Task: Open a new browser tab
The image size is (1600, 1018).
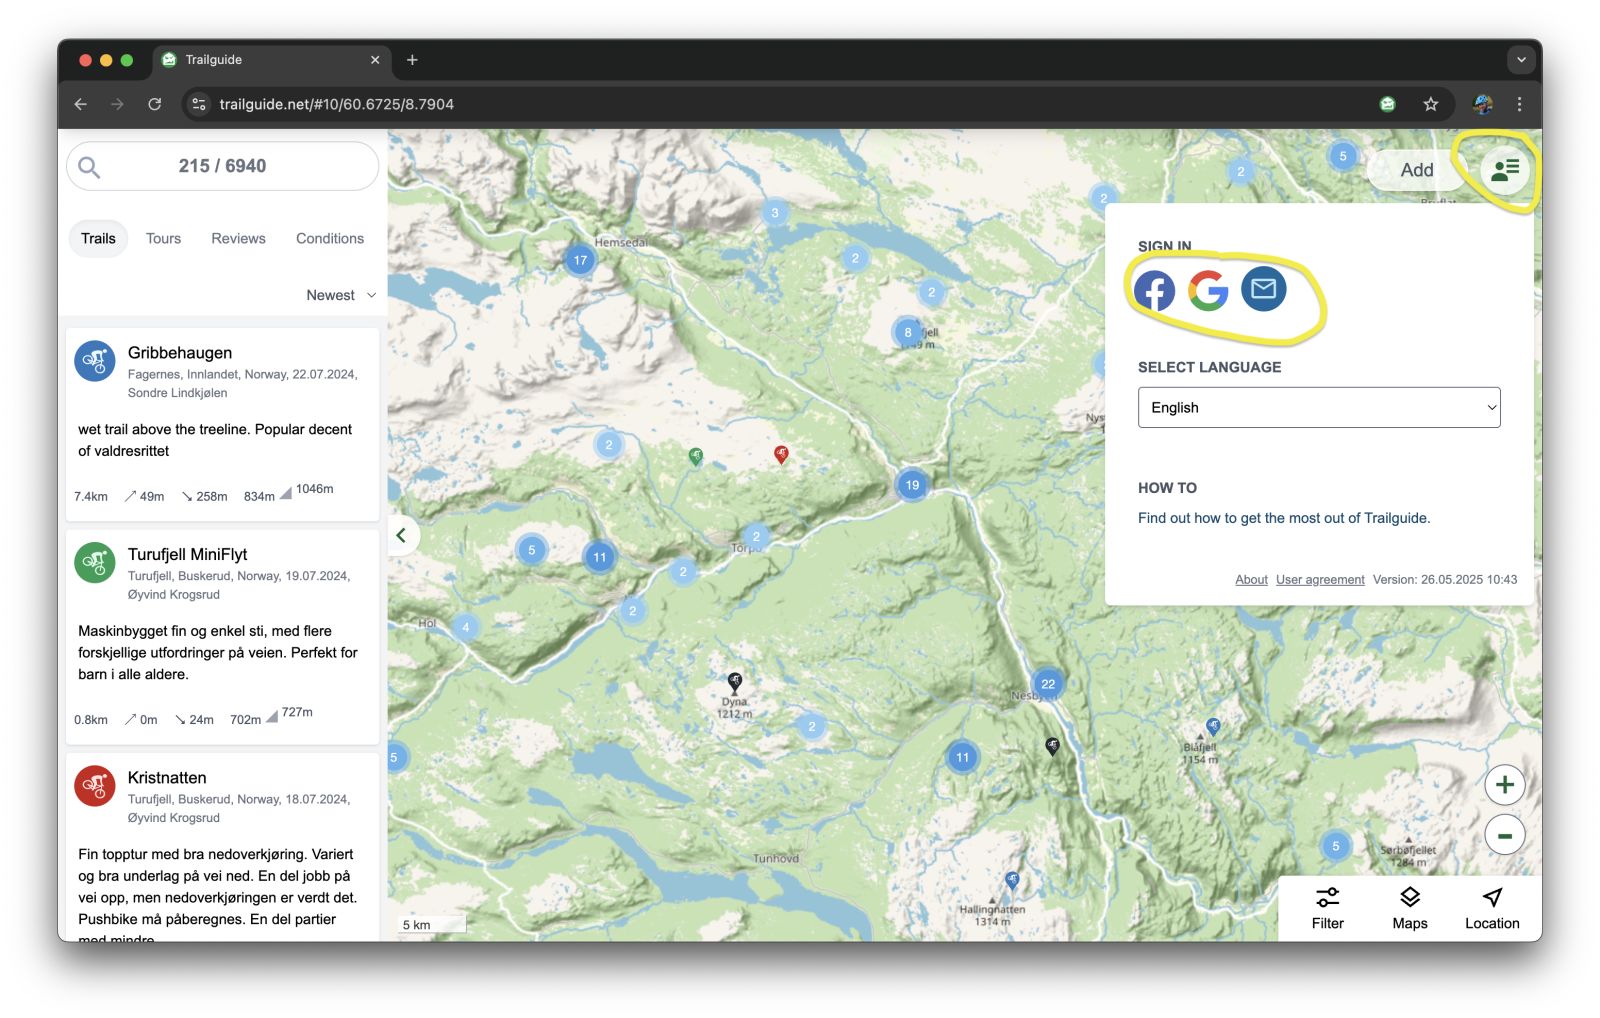Action: click(x=412, y=60)
